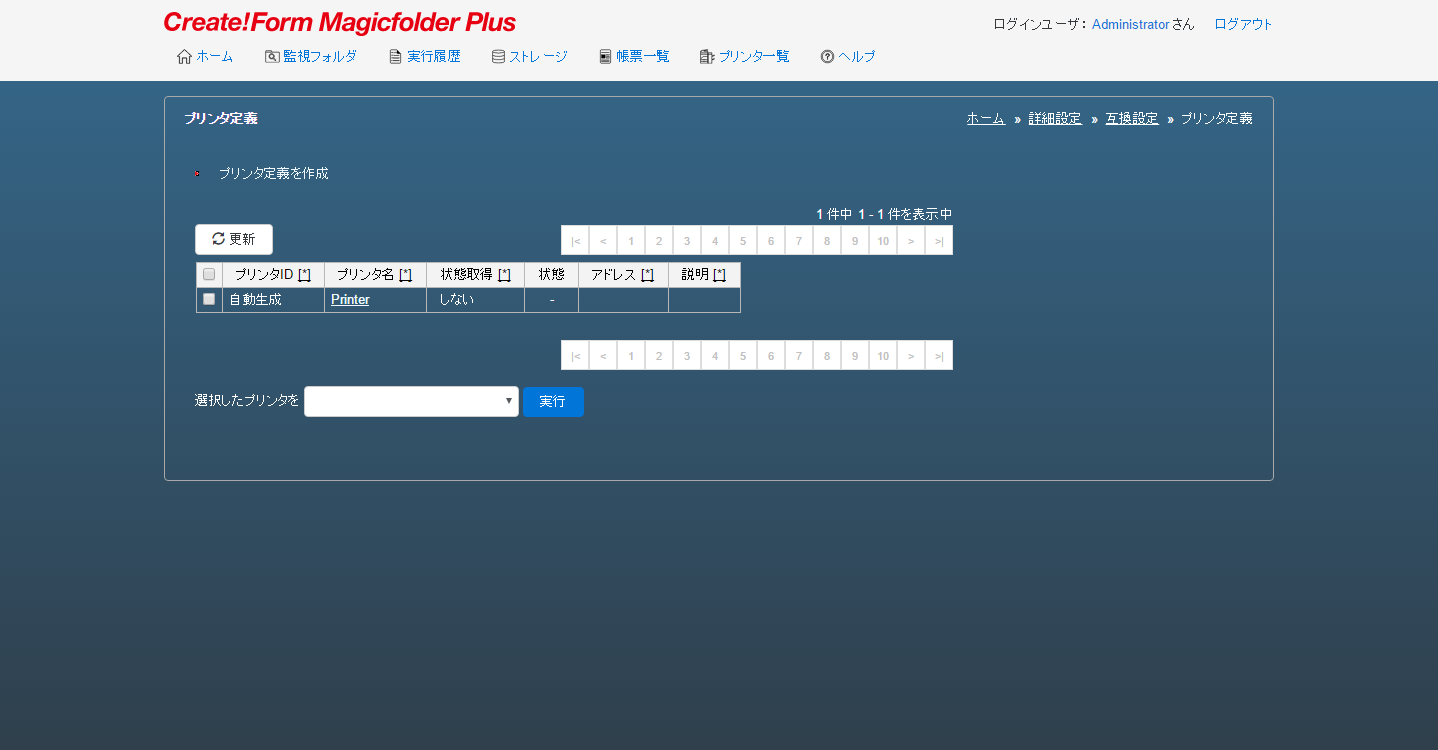Open the ヘルプ menu item
The width and height of the screenshot is (1438, 750).
[x=857, y=57]
